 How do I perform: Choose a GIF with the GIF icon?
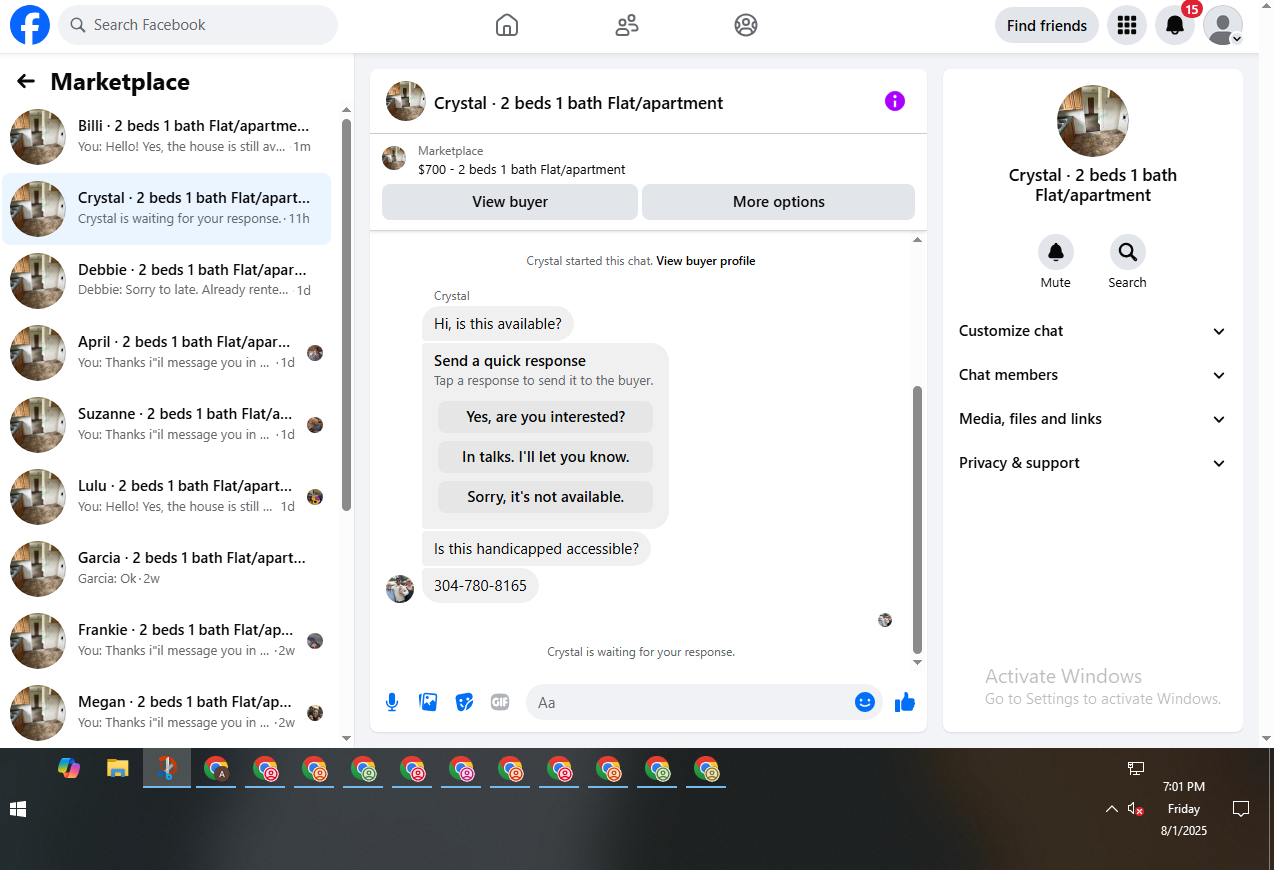[500, 702]
